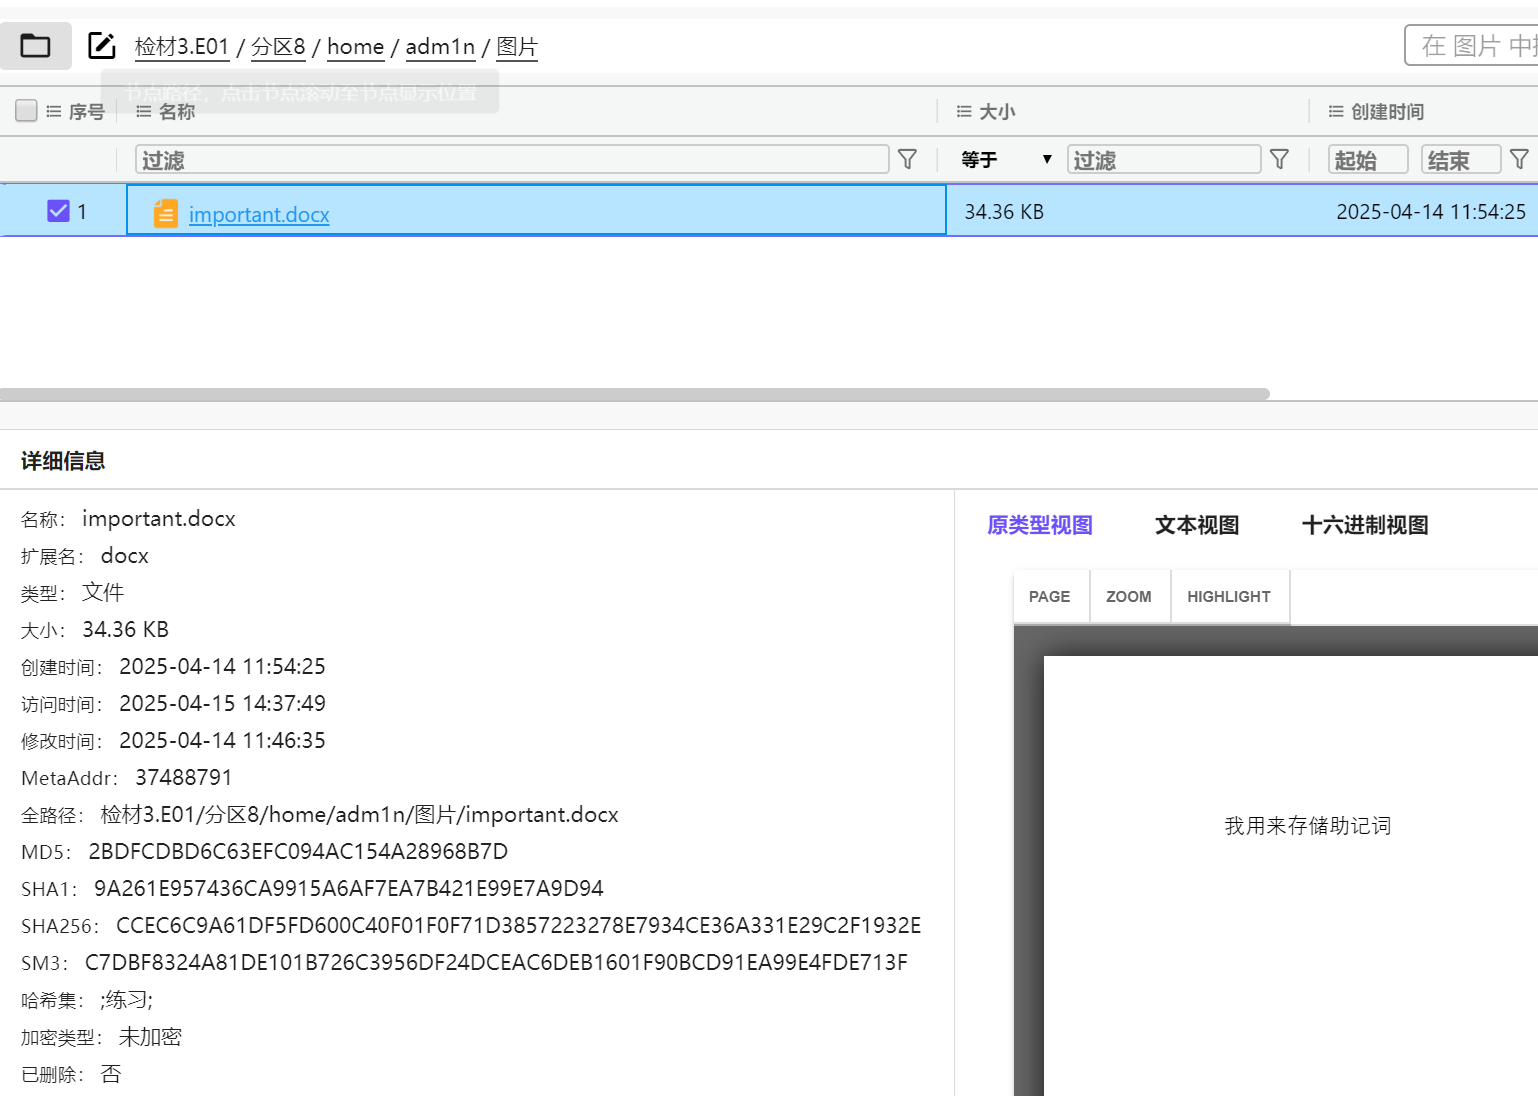This screenshot has height=1096, width=1538.
Task: Open column menu icon beside 大小
Action: [x=964, y=111]
